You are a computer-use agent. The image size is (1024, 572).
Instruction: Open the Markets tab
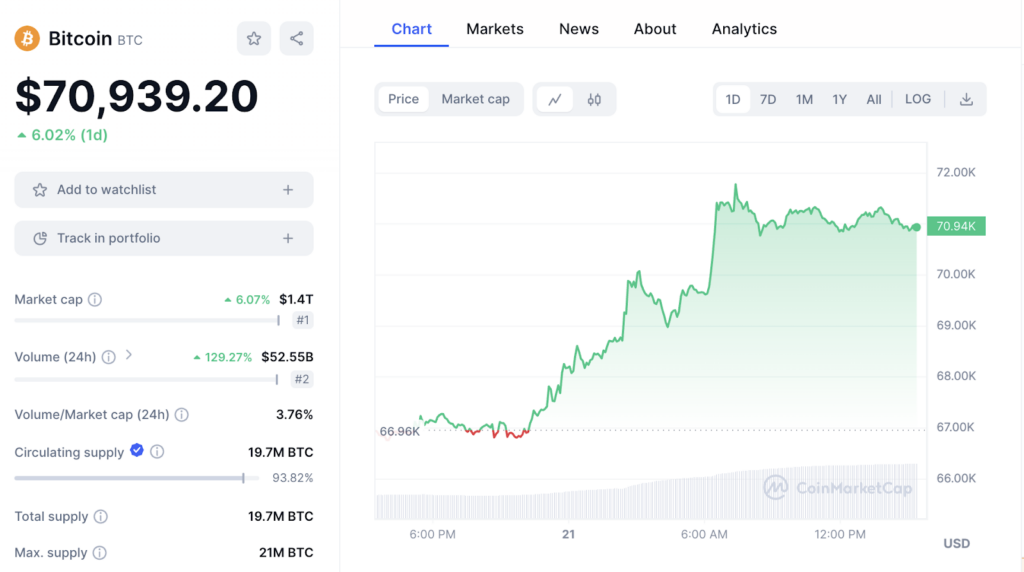click(495, 29)
